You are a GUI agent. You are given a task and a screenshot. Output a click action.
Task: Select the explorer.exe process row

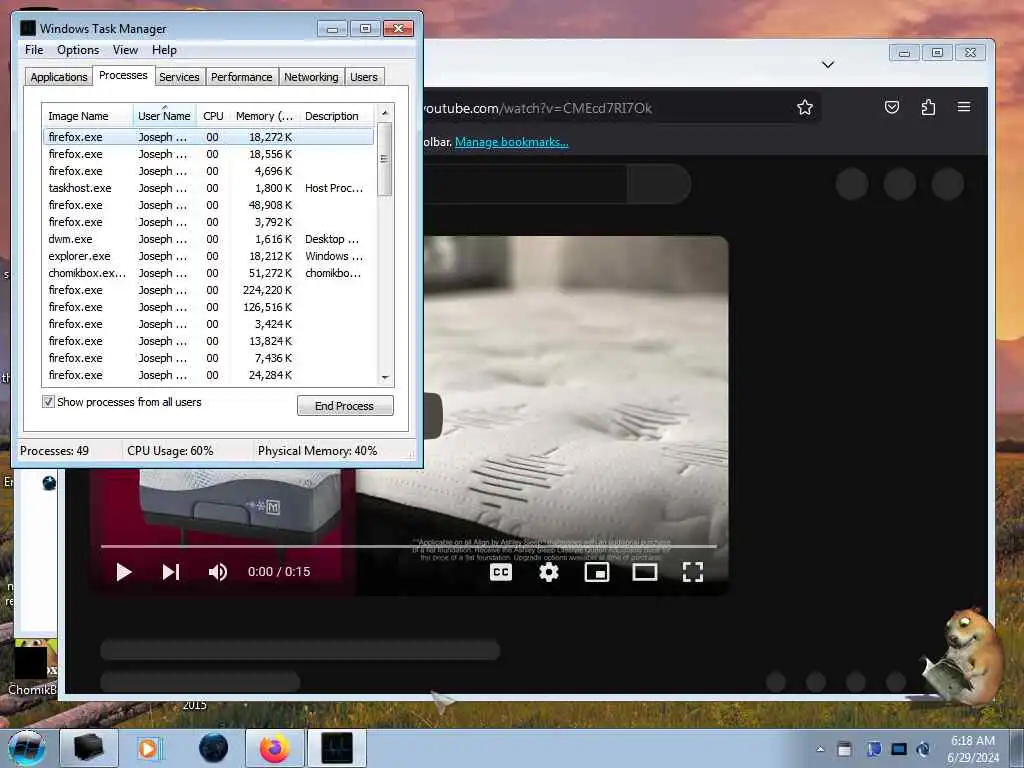click(208, 256)
